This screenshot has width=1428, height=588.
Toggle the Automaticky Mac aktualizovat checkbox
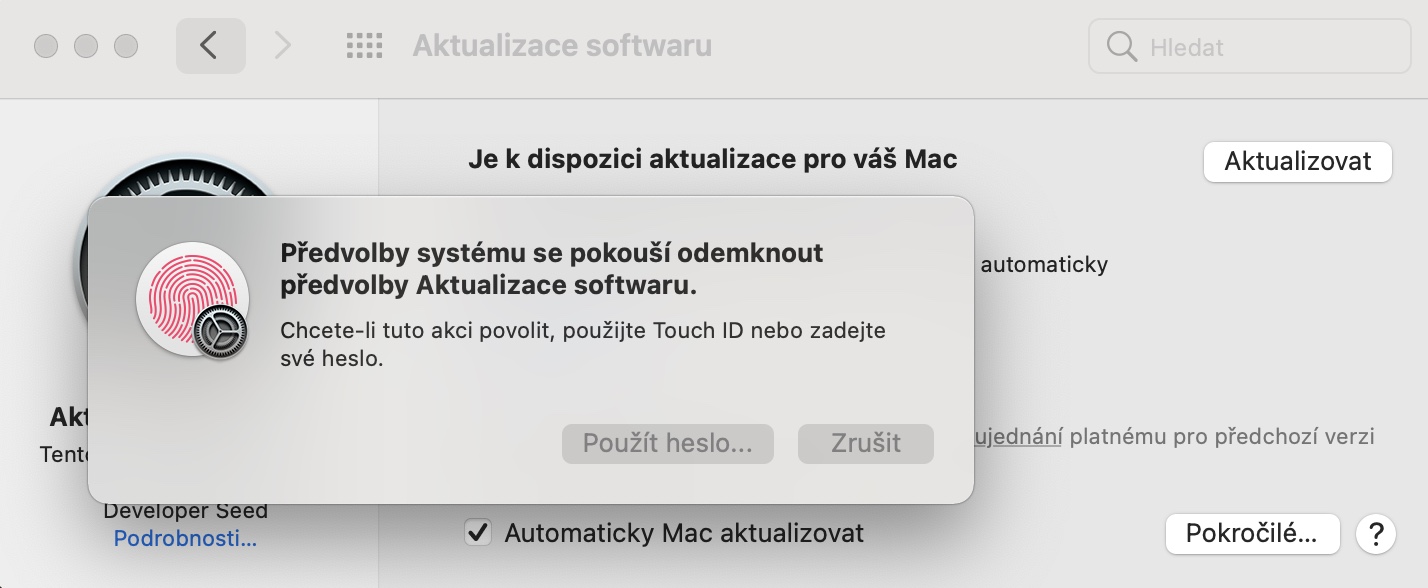pyautogui.click(x=478, y=533)
